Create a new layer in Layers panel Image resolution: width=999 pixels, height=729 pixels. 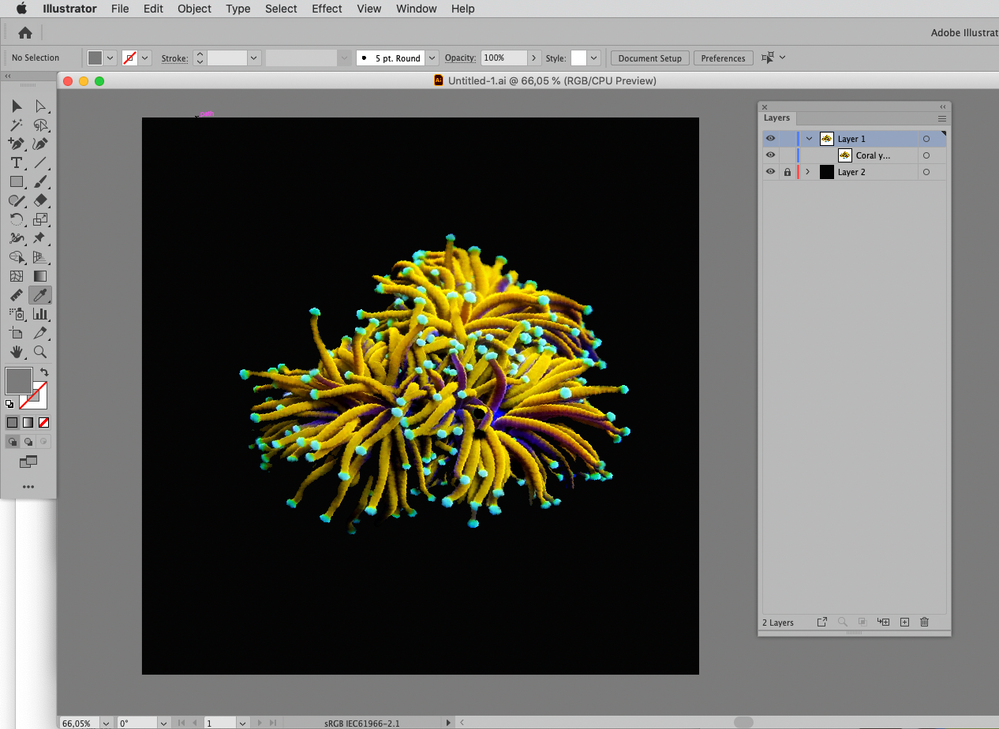coord(904,622)
